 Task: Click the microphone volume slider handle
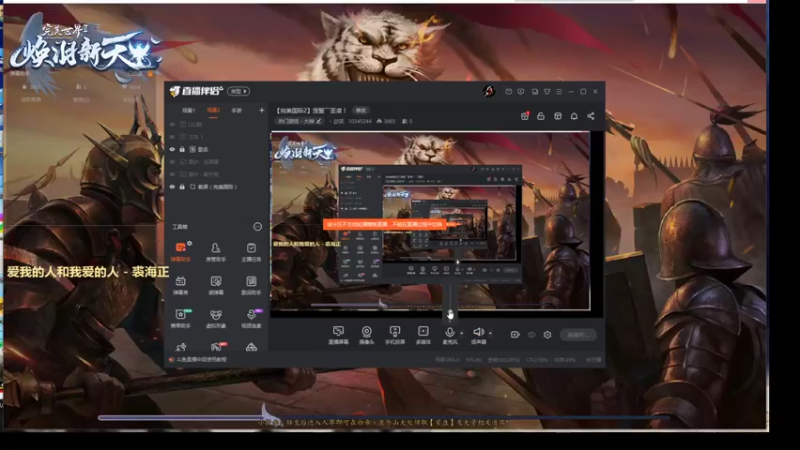450,314
